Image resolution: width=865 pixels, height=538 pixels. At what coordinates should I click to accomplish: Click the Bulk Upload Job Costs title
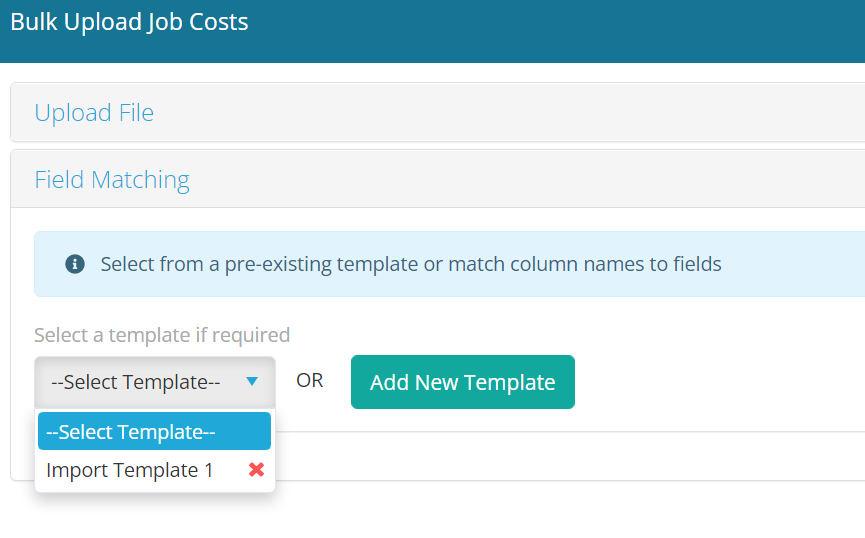(x=129, y=22)
